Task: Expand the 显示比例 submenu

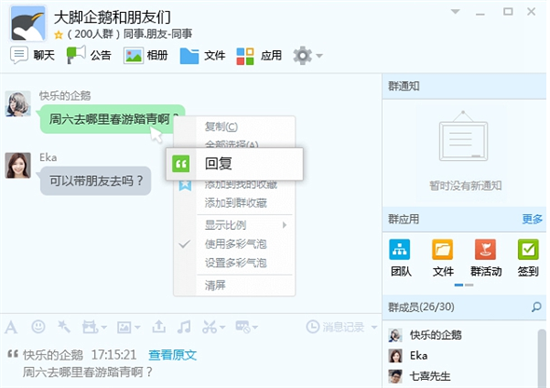Action: 246,225
